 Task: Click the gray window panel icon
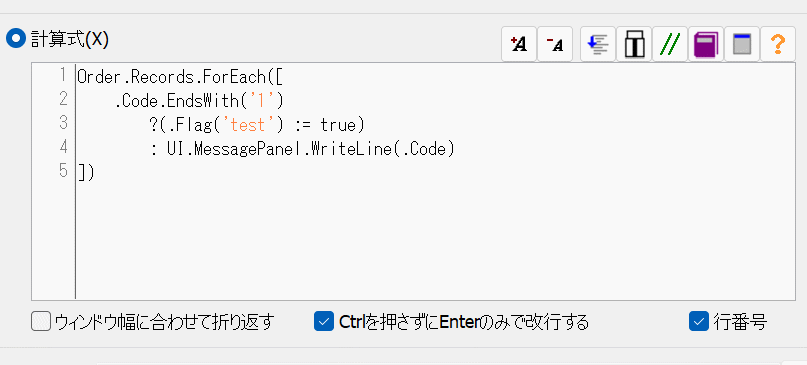tap(742, 44)
